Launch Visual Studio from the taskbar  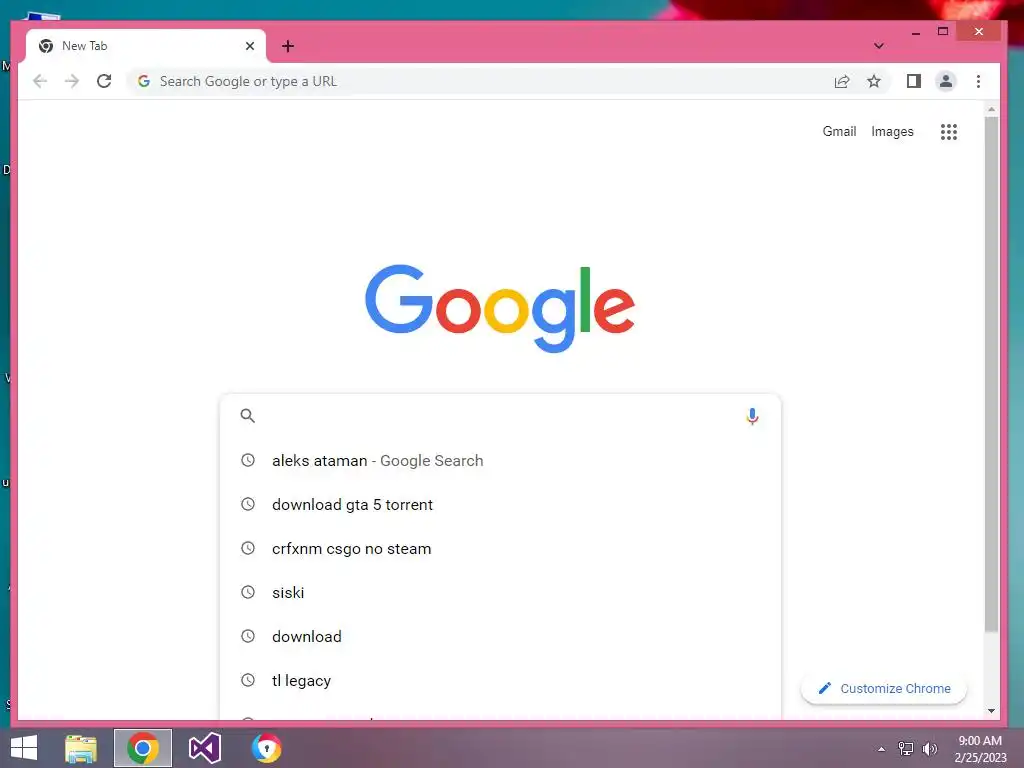(204, 748)
